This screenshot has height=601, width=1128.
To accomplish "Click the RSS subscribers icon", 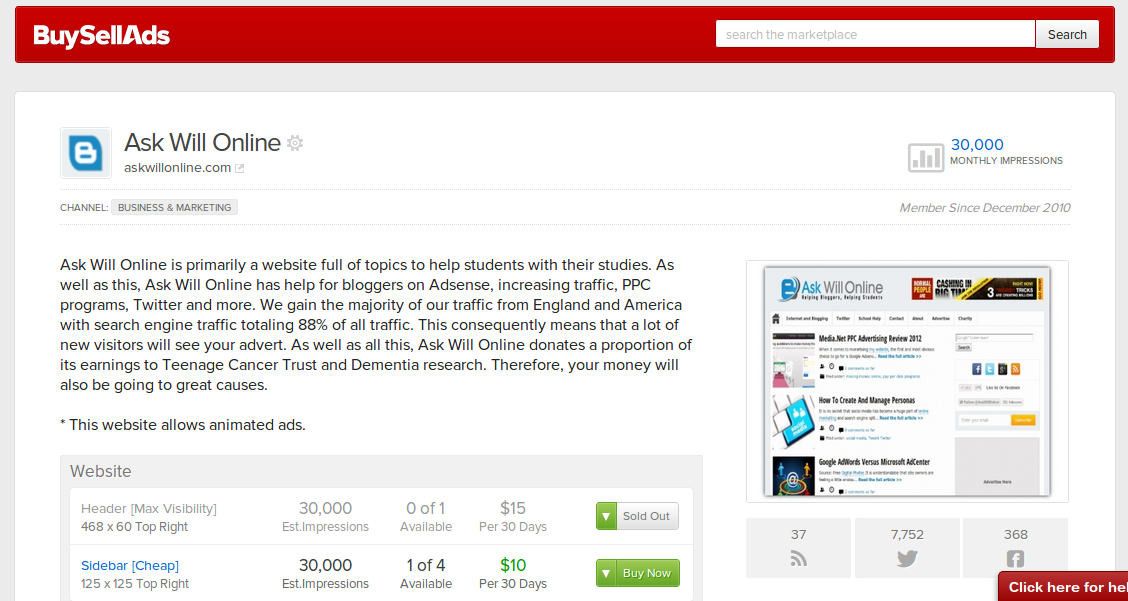I will click(798, 559).
